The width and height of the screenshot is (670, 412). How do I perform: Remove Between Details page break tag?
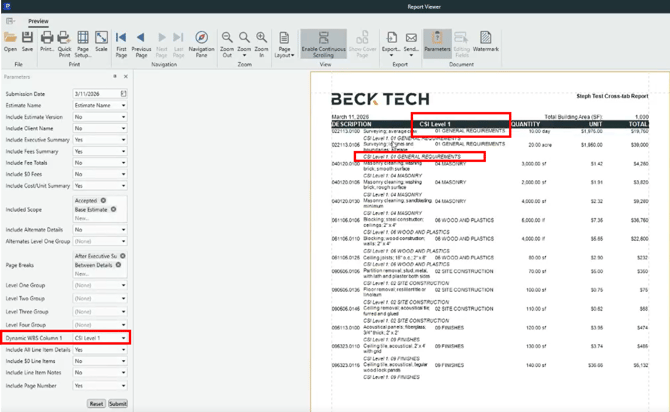click(118, 265)
